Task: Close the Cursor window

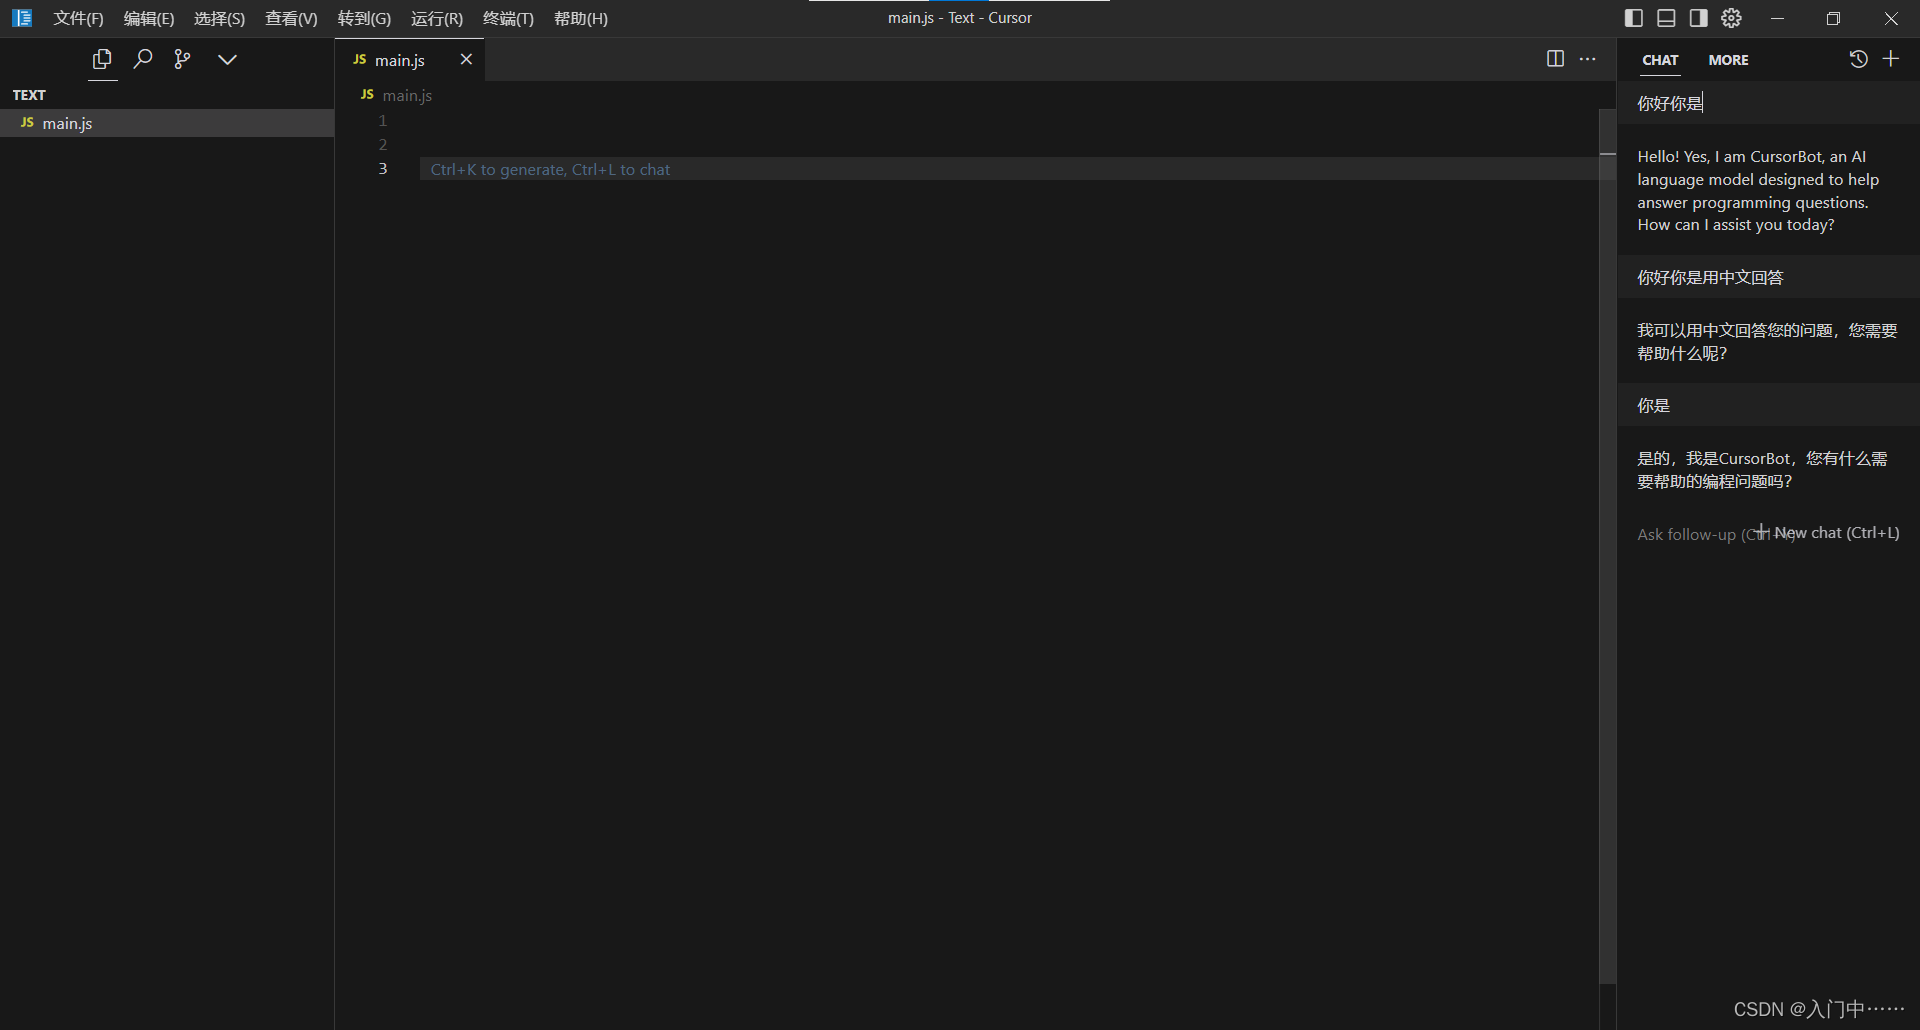Action: pos(1891,18)
